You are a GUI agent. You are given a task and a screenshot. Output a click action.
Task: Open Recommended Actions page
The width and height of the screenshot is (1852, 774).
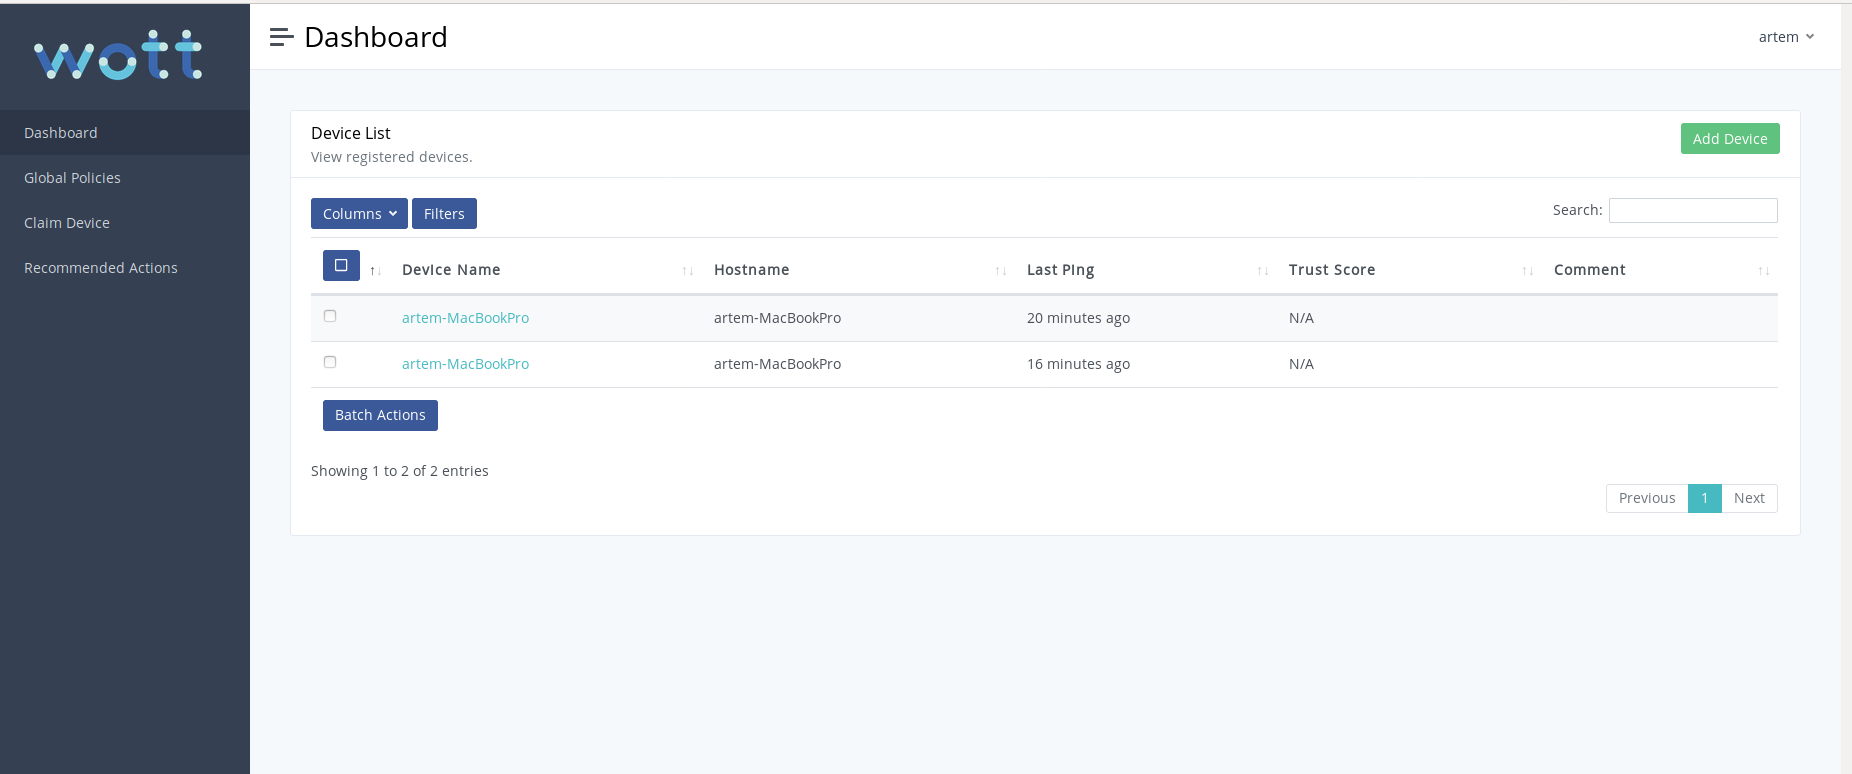(125, 268)
